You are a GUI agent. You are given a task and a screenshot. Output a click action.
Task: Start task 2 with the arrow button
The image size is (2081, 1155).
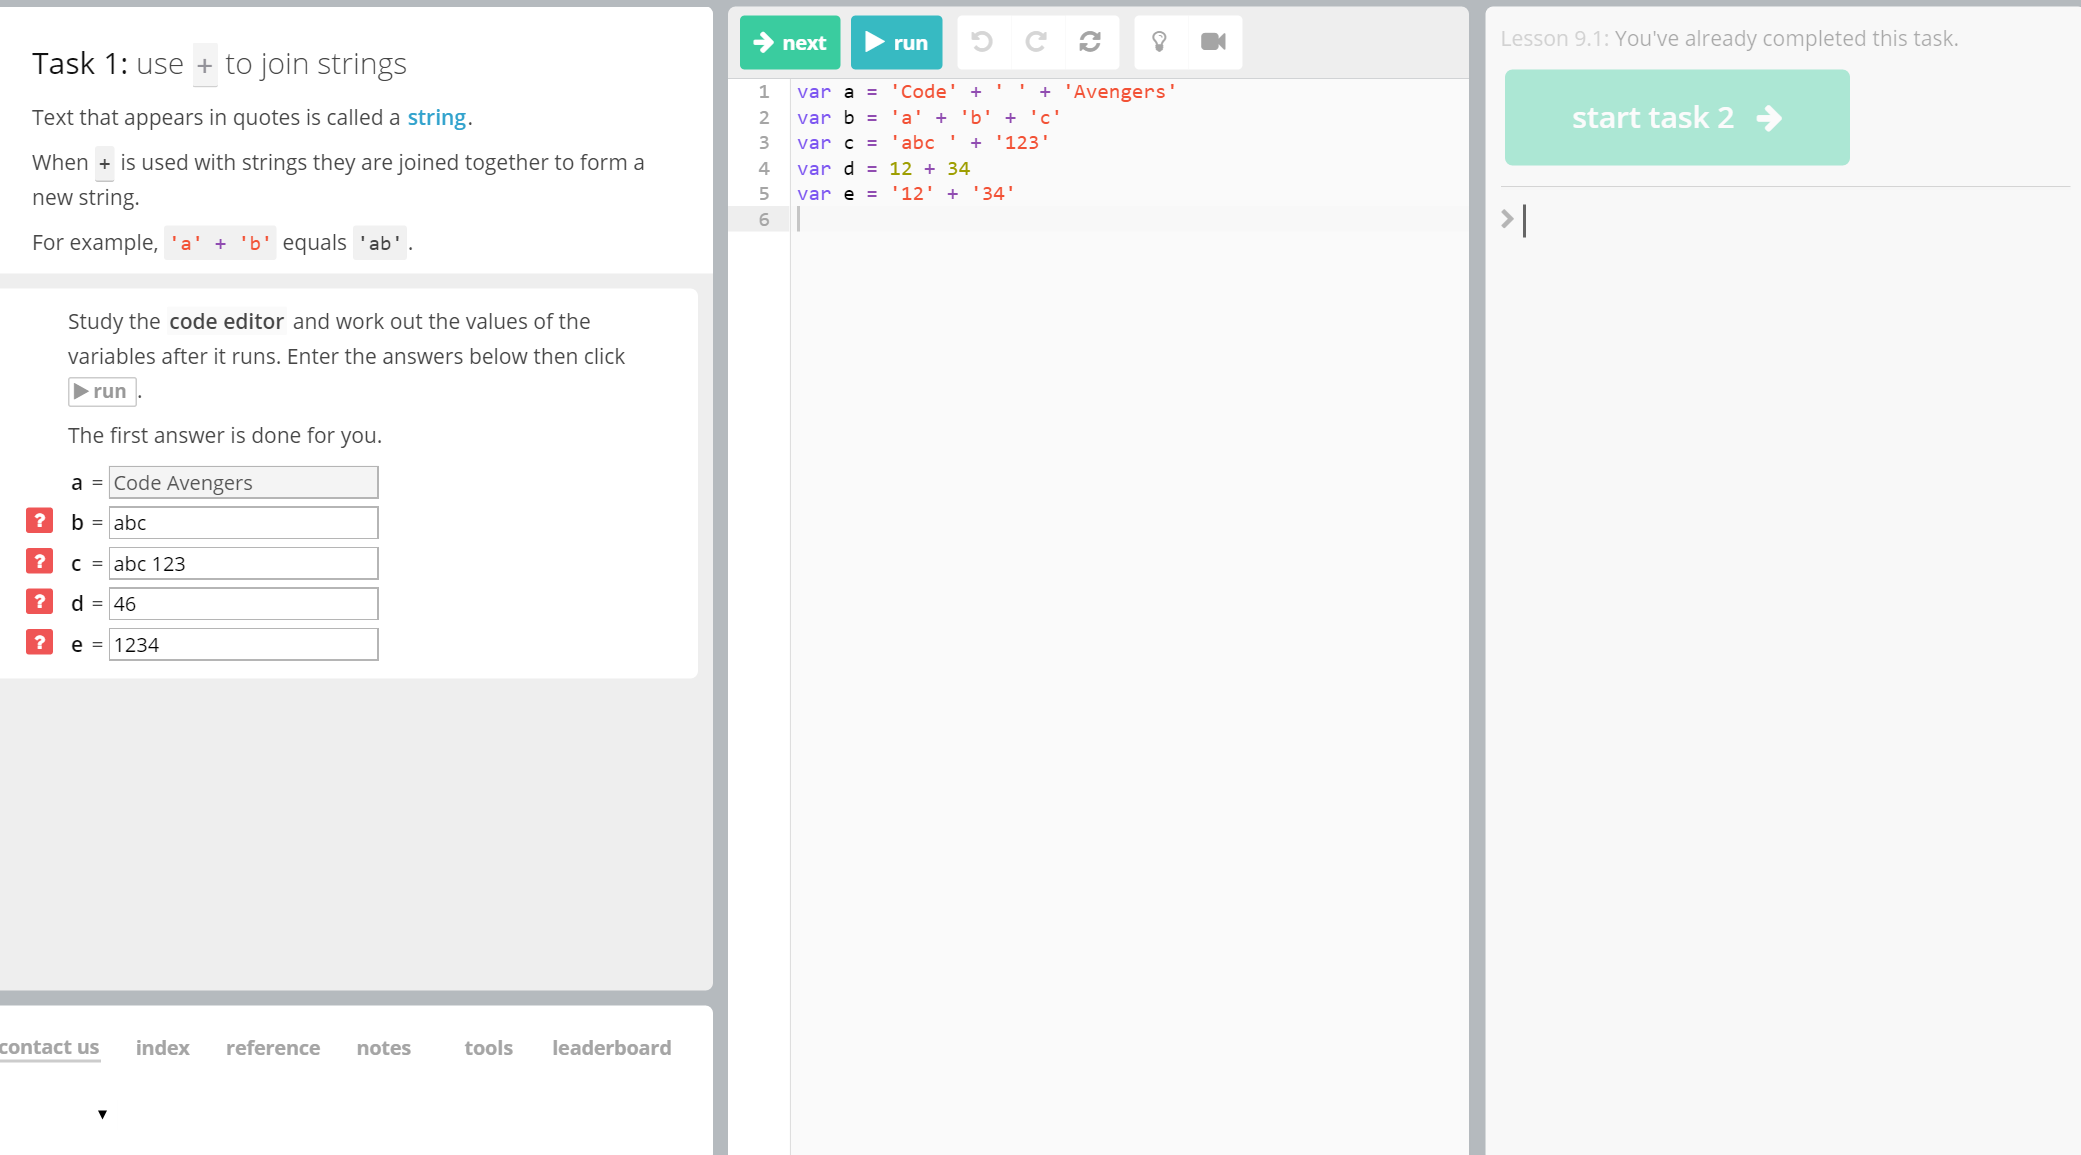[1676, 118]
